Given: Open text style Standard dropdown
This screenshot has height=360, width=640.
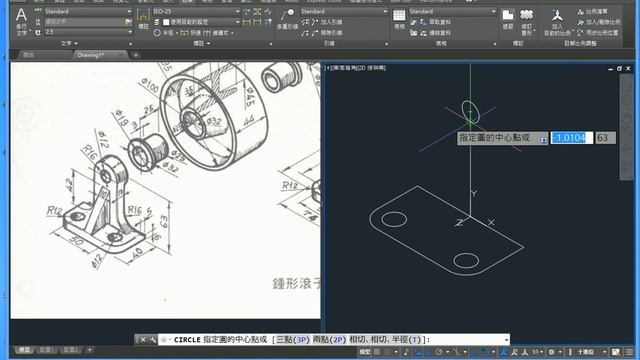Looking at the screenshot, I should (x=88, y=11).
